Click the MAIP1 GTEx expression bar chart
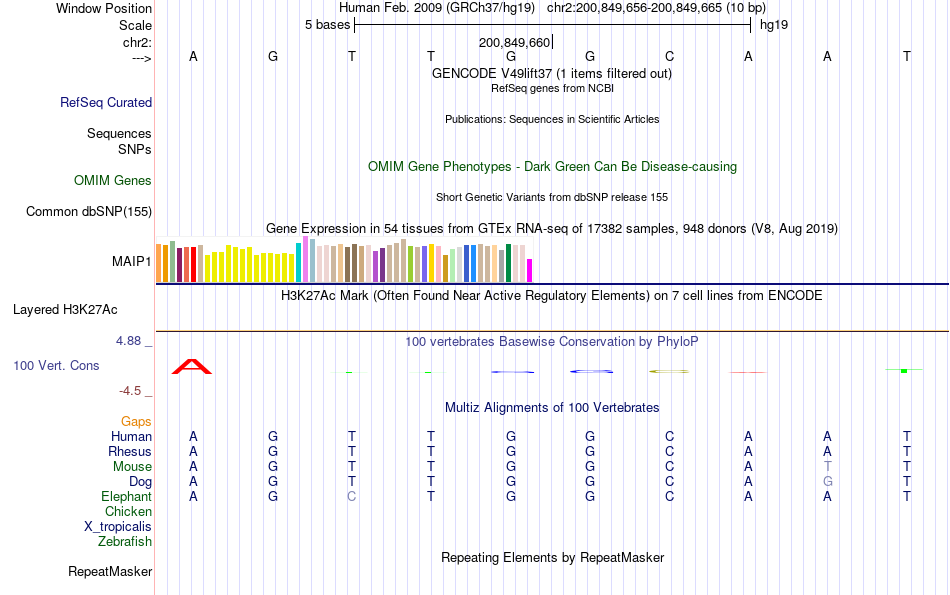This screenshot has height=595, width=950. (344, 259)
